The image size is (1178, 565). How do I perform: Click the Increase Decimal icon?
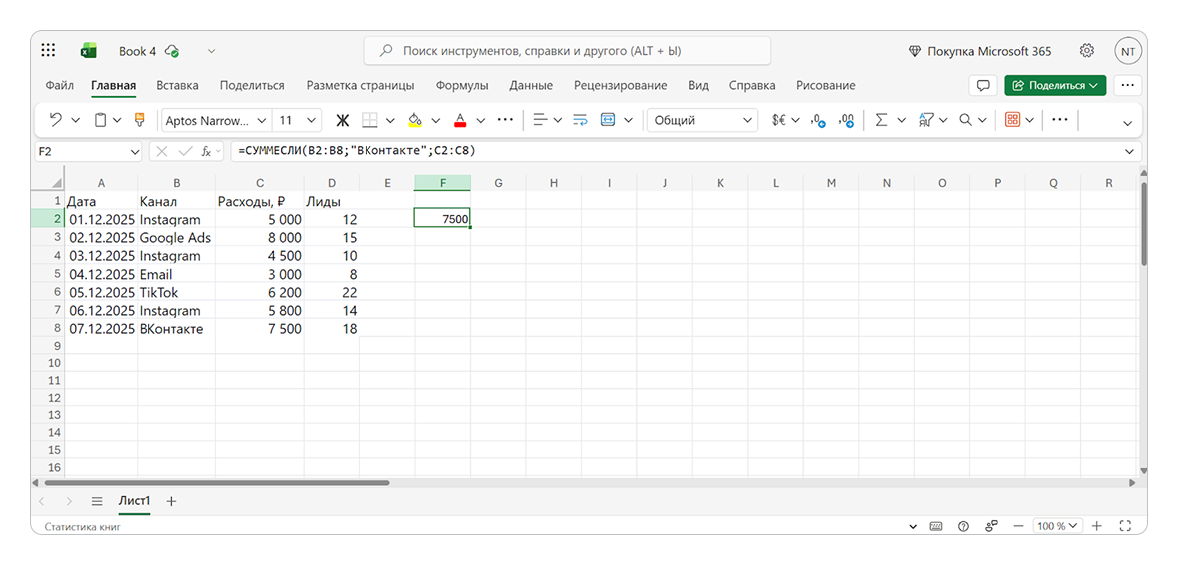point(819,120)
